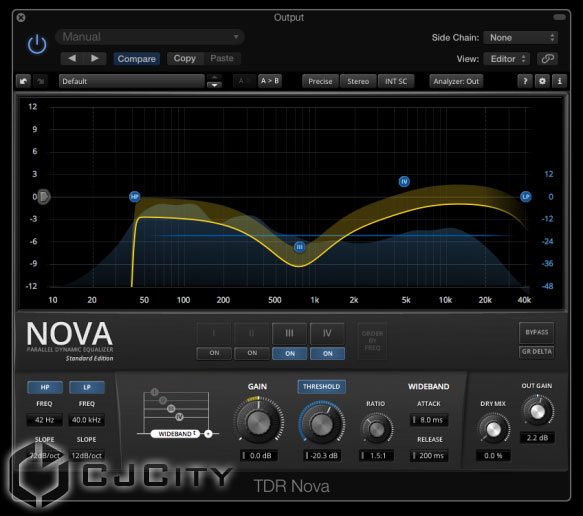
Task: Click the Precise quality mode button
Action: point(320,81)
